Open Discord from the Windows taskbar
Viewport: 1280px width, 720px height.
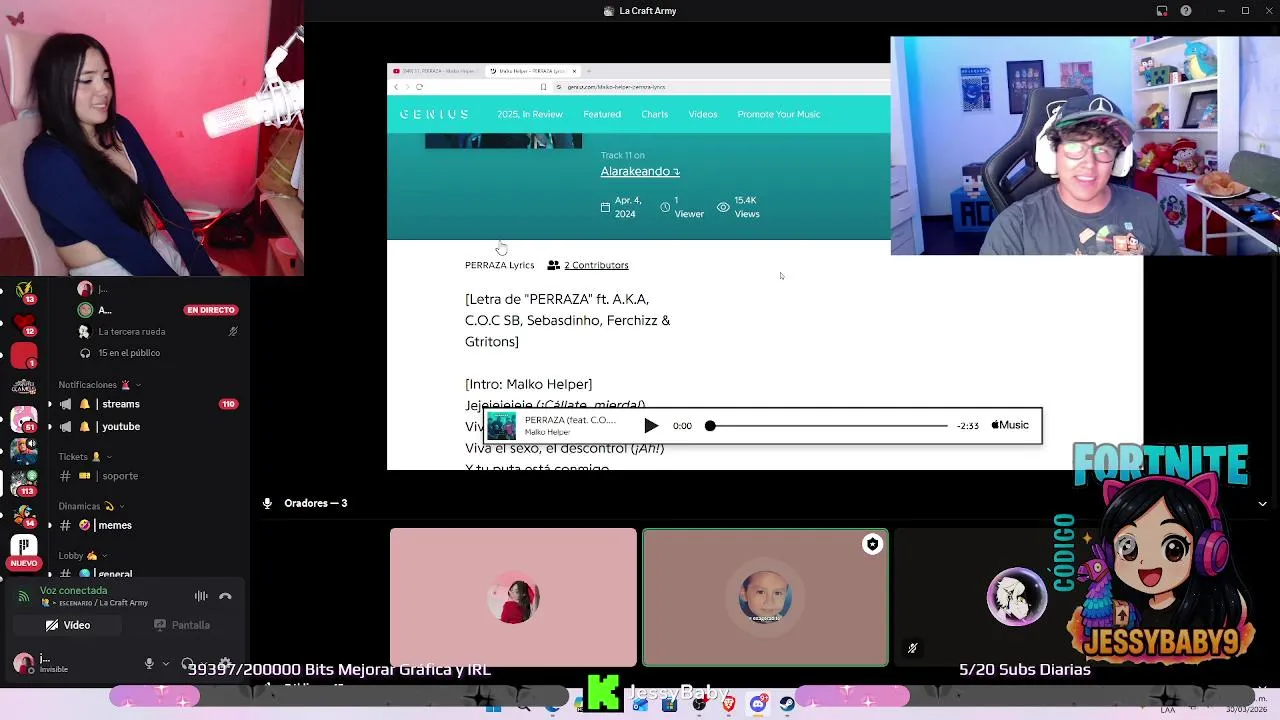[x=758, y=704]
